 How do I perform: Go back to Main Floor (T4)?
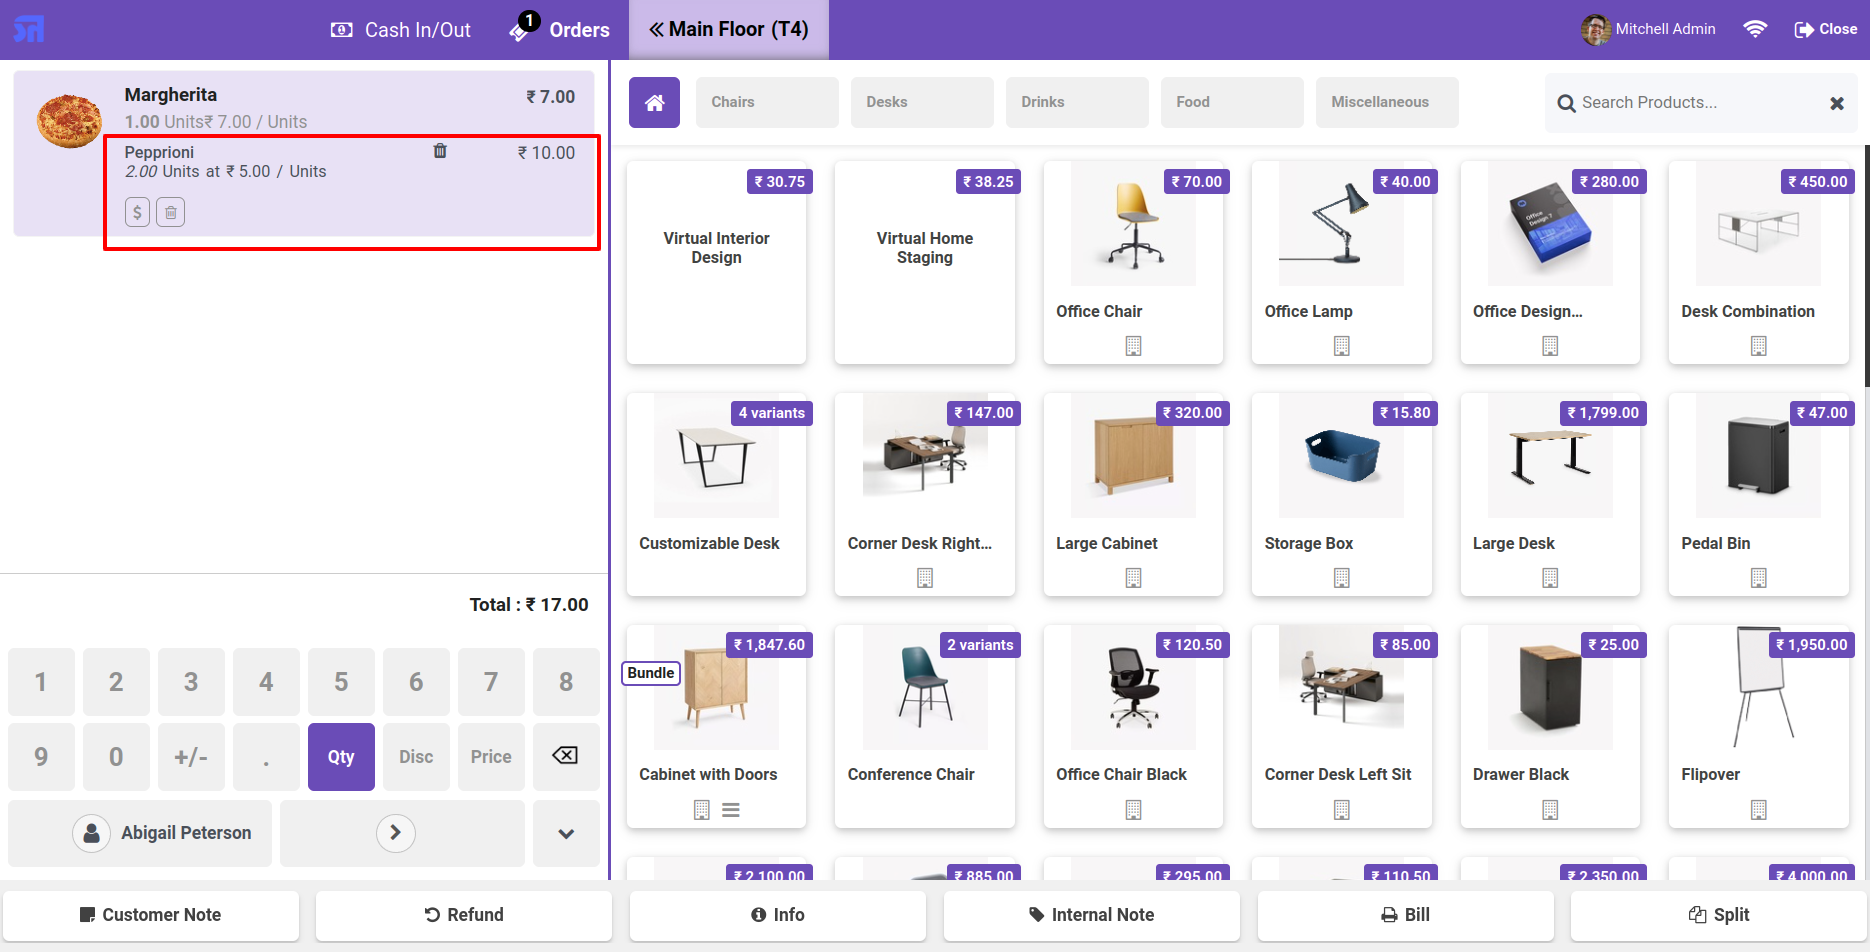[x=729, y=29]
